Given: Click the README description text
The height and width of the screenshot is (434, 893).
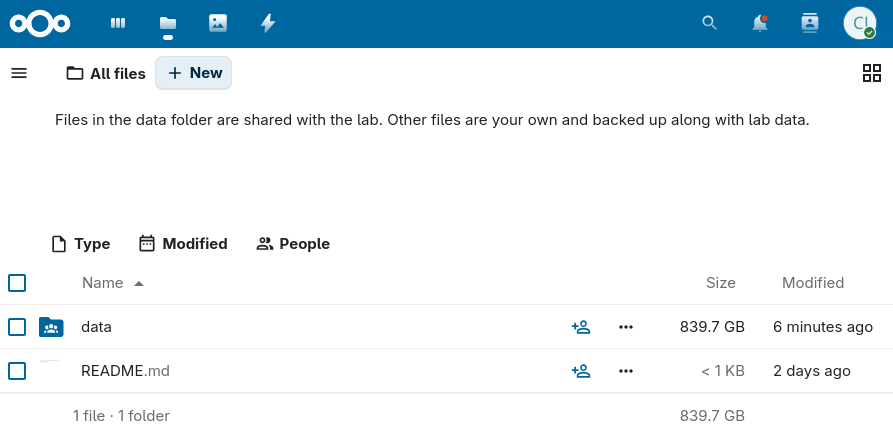Looking at the screenshot, I should tap(432, 121).
